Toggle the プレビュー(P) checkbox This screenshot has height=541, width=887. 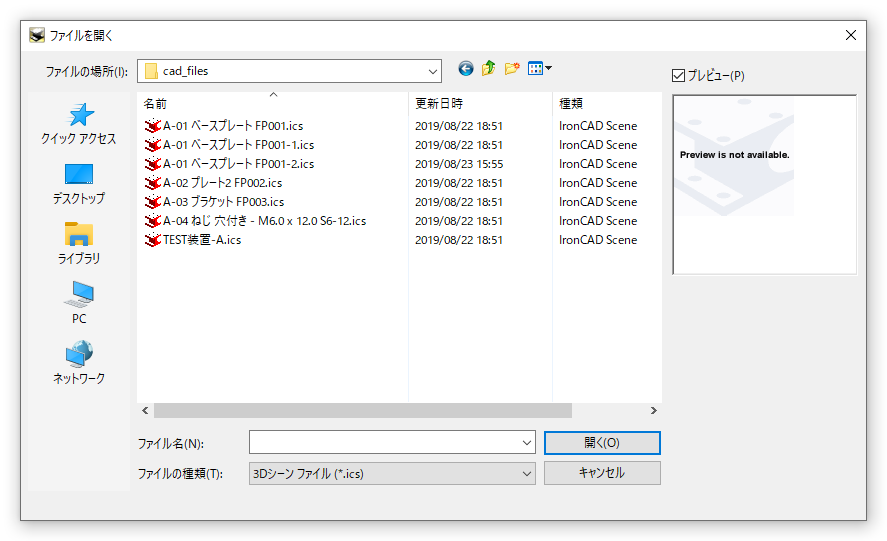(x=678, y=75)
